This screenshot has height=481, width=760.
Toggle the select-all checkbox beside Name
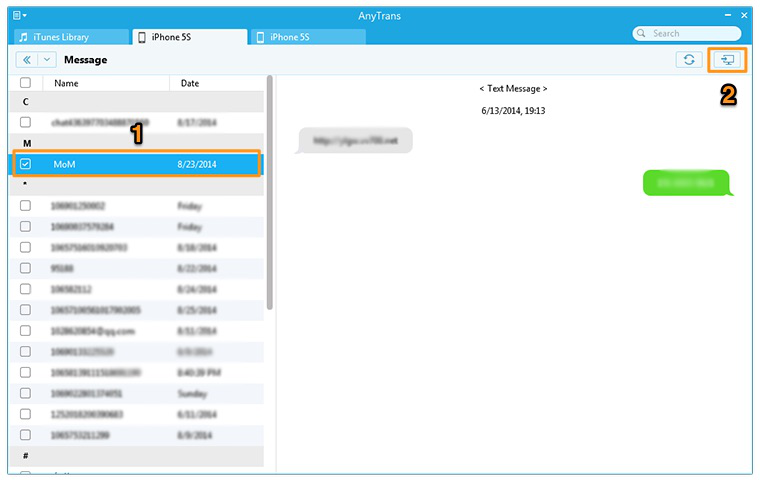[25, 82]
